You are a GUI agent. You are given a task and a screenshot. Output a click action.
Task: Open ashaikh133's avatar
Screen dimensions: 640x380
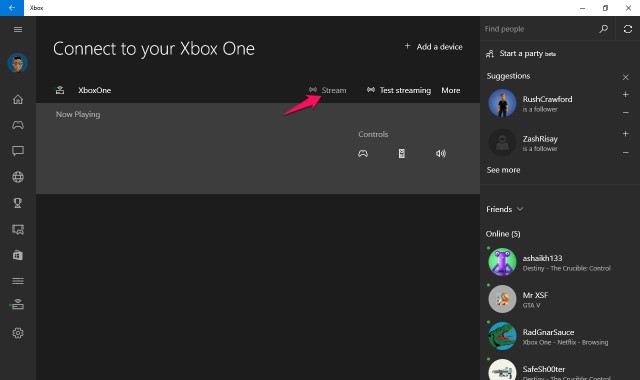coord(502,262)
